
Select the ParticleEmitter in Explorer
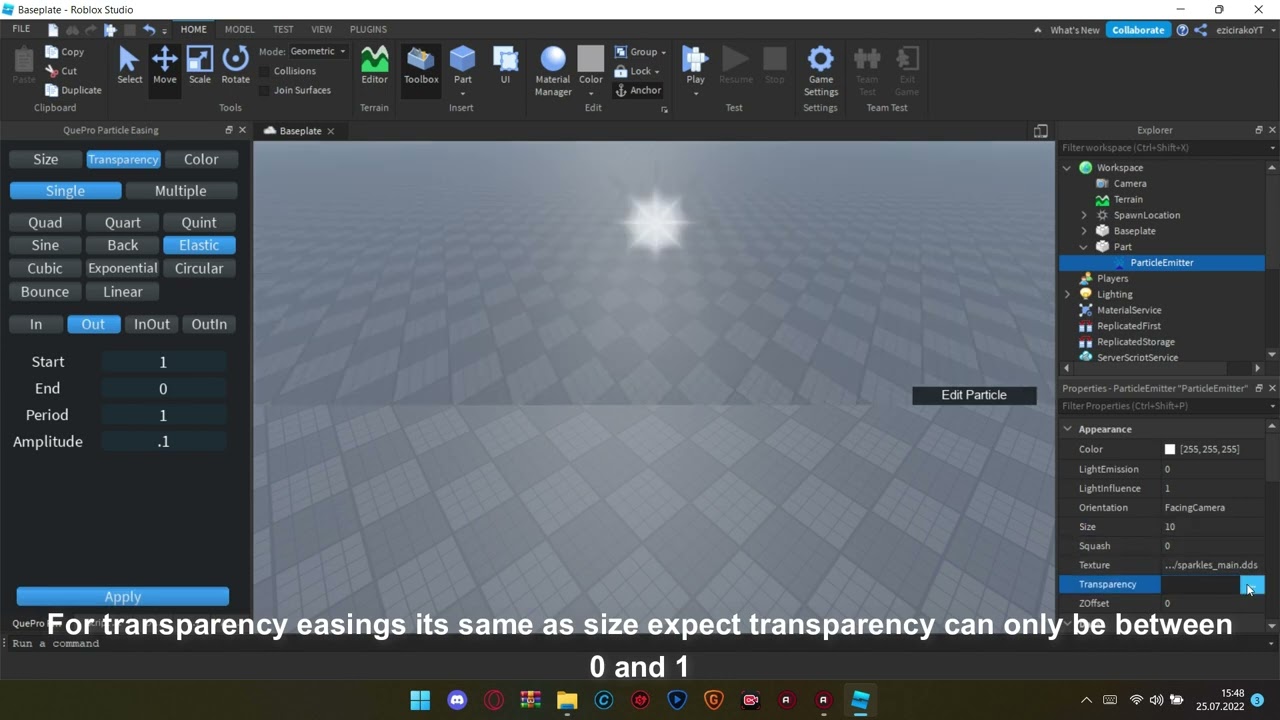(1162, 262)
